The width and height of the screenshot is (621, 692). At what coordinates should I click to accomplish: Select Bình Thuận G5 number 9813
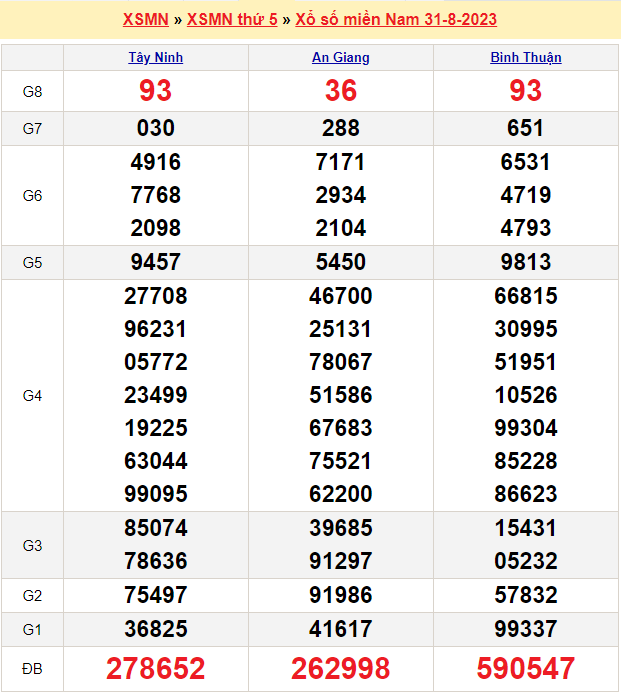[x=525, y=262]
